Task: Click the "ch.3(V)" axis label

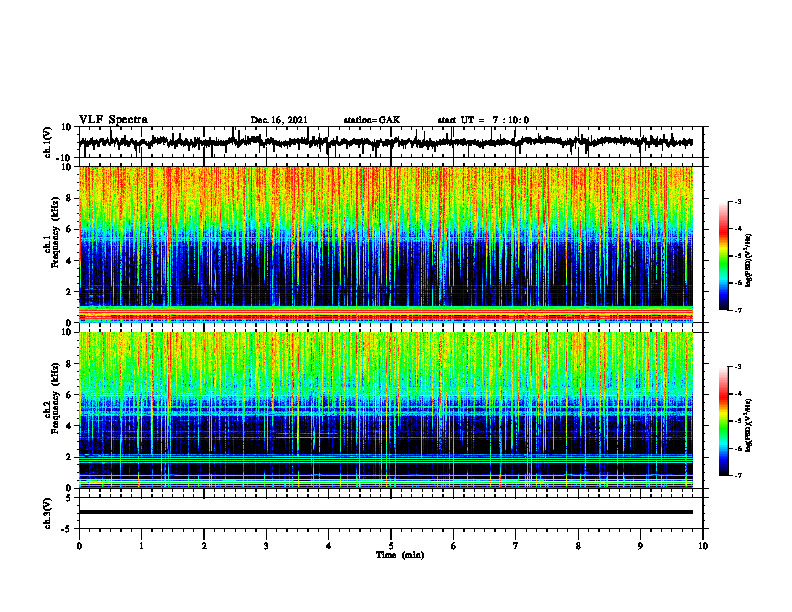Action: (x=47, y=513)
